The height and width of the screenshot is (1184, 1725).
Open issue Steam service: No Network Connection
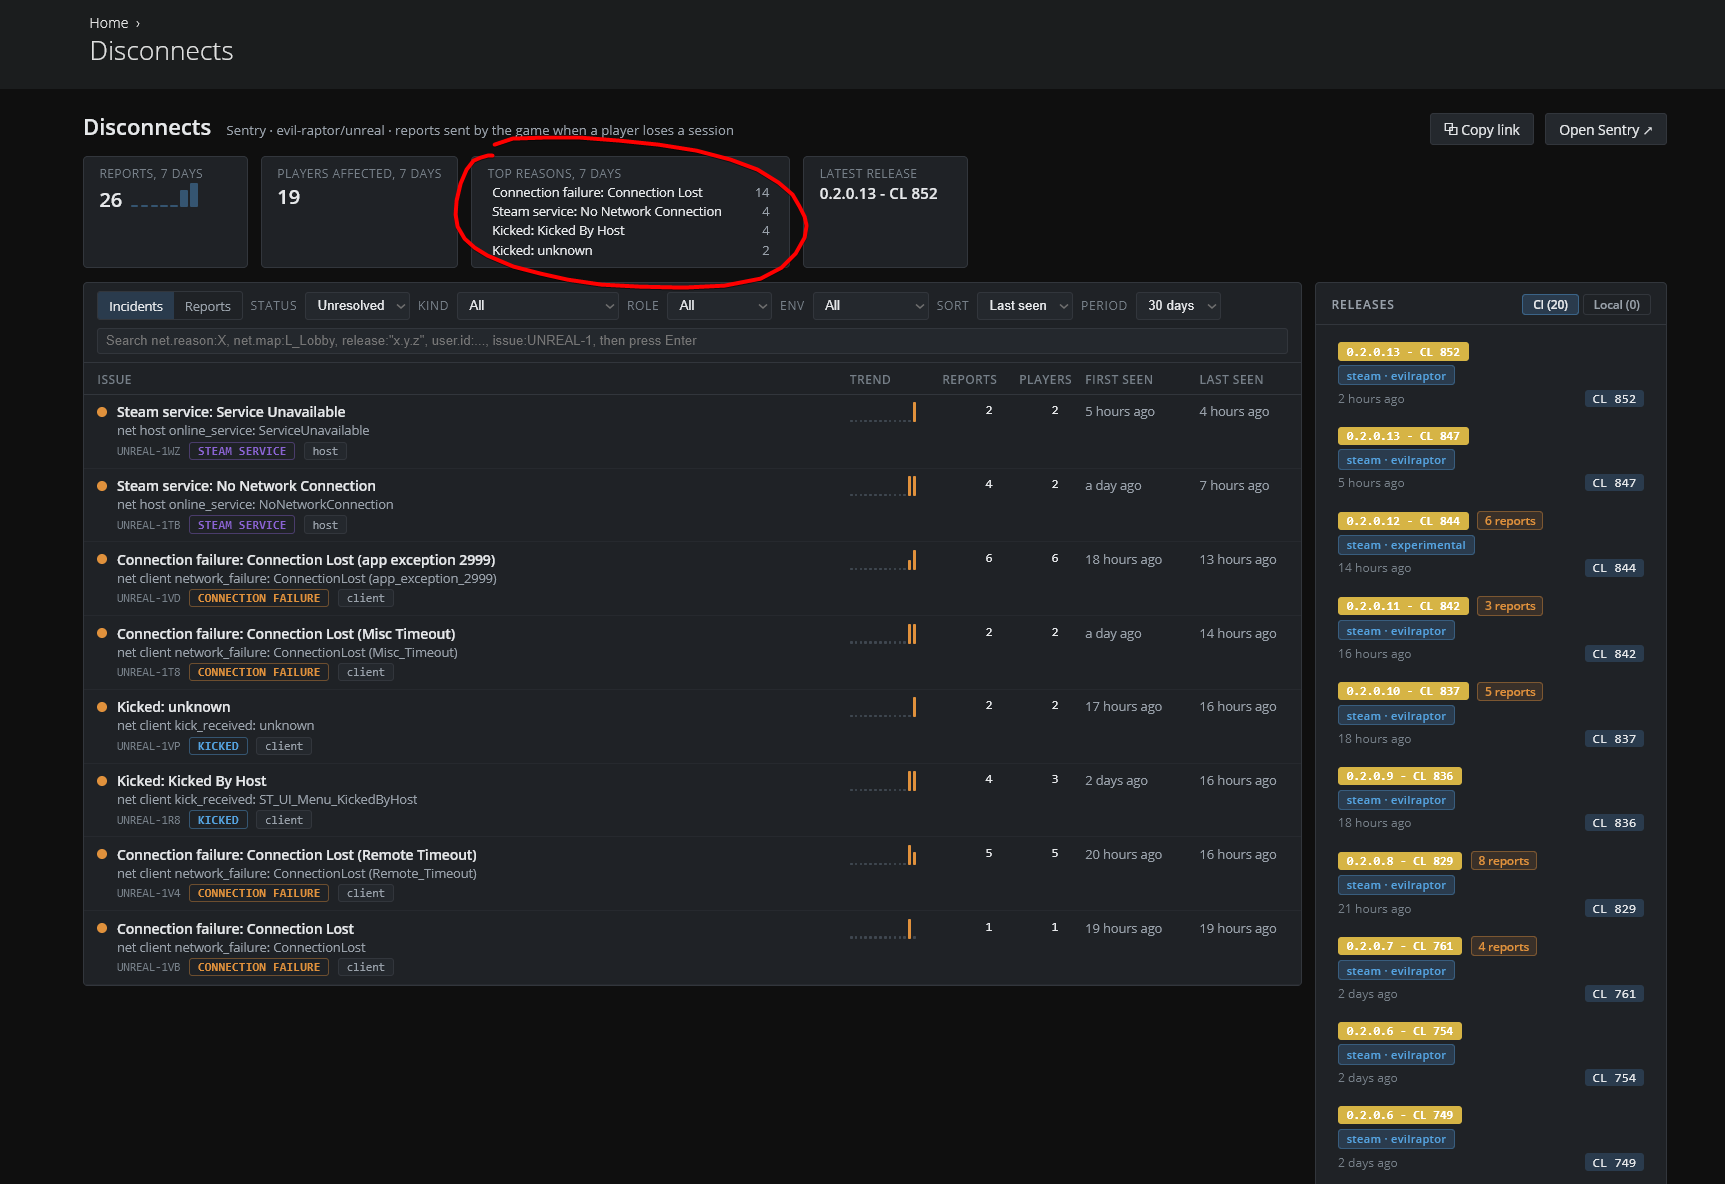[246, 486]
